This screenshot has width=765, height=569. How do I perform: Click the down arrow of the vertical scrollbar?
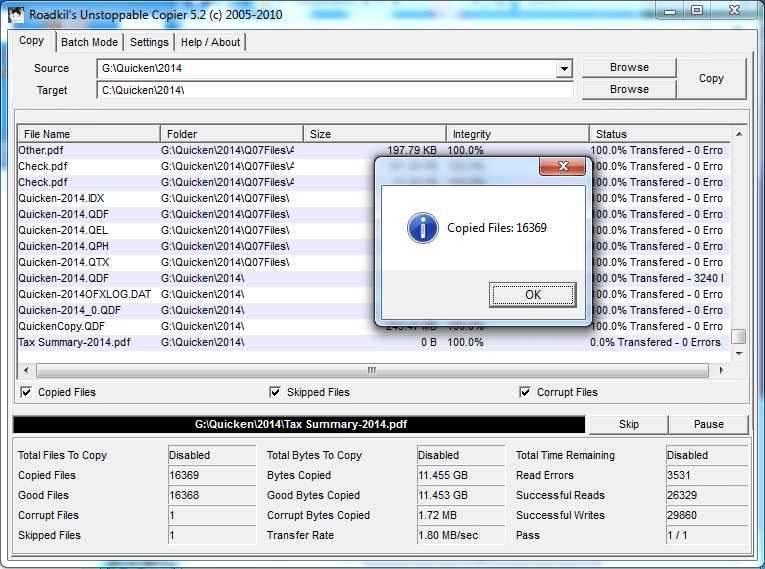[739, 354]
